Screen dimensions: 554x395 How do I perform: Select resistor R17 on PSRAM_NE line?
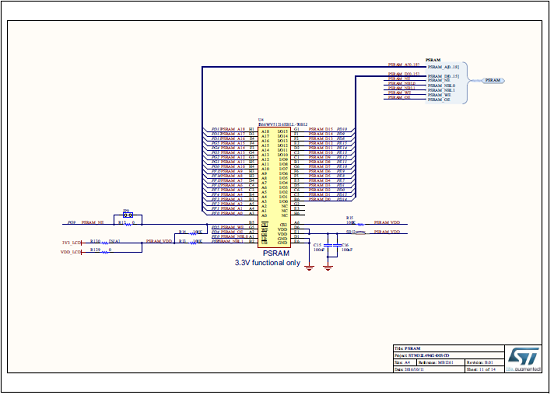tap(129, 224)
